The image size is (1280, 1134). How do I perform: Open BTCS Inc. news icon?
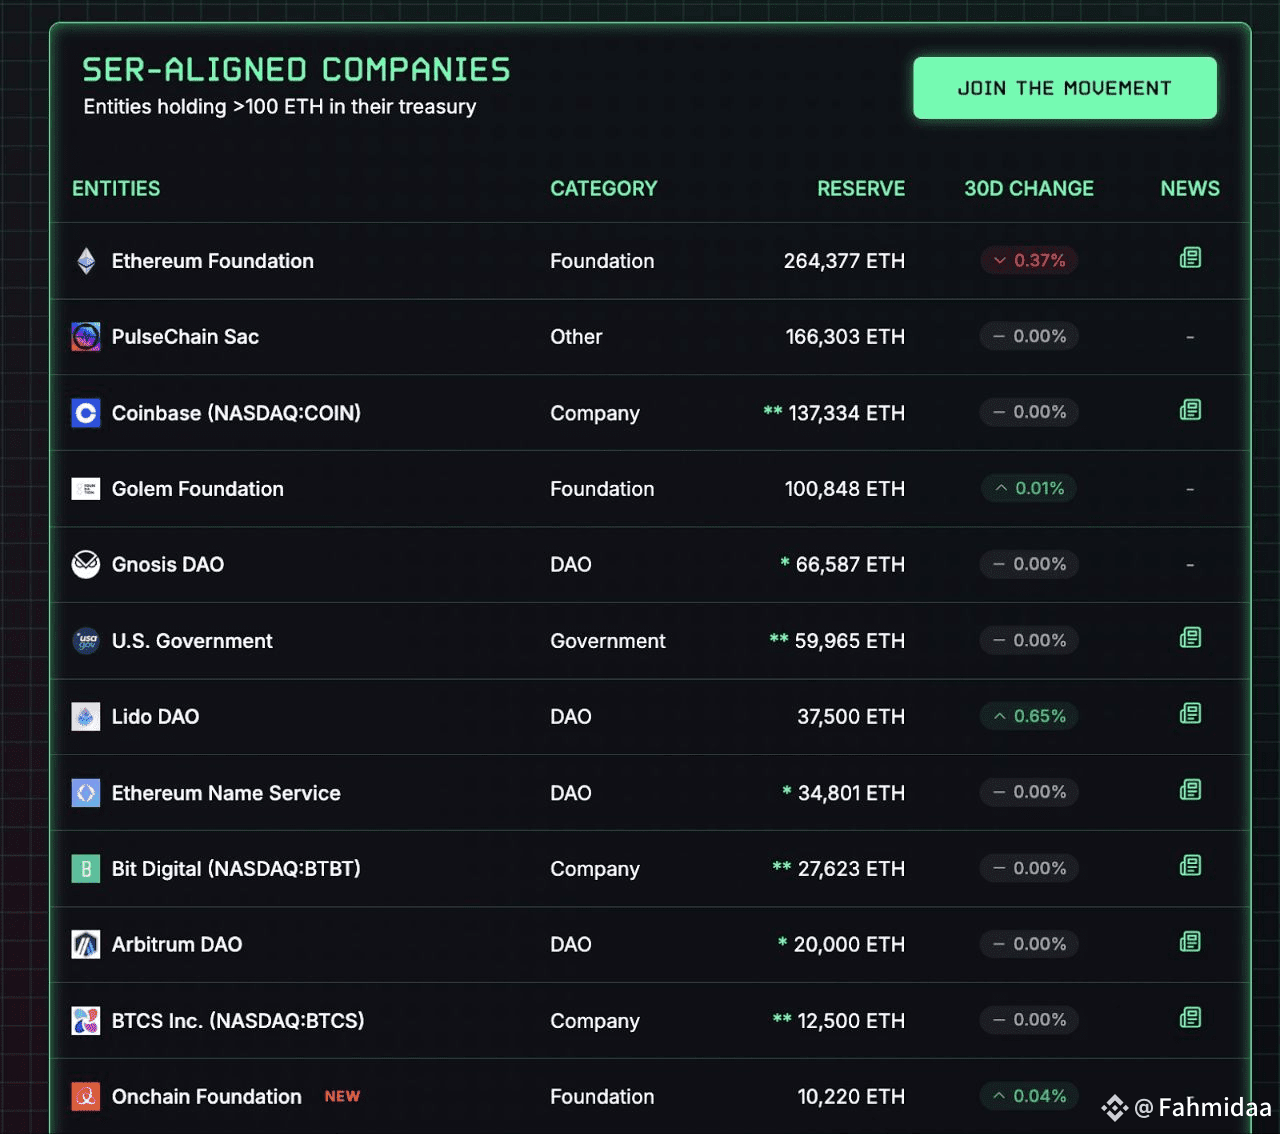point(1190,1018)
